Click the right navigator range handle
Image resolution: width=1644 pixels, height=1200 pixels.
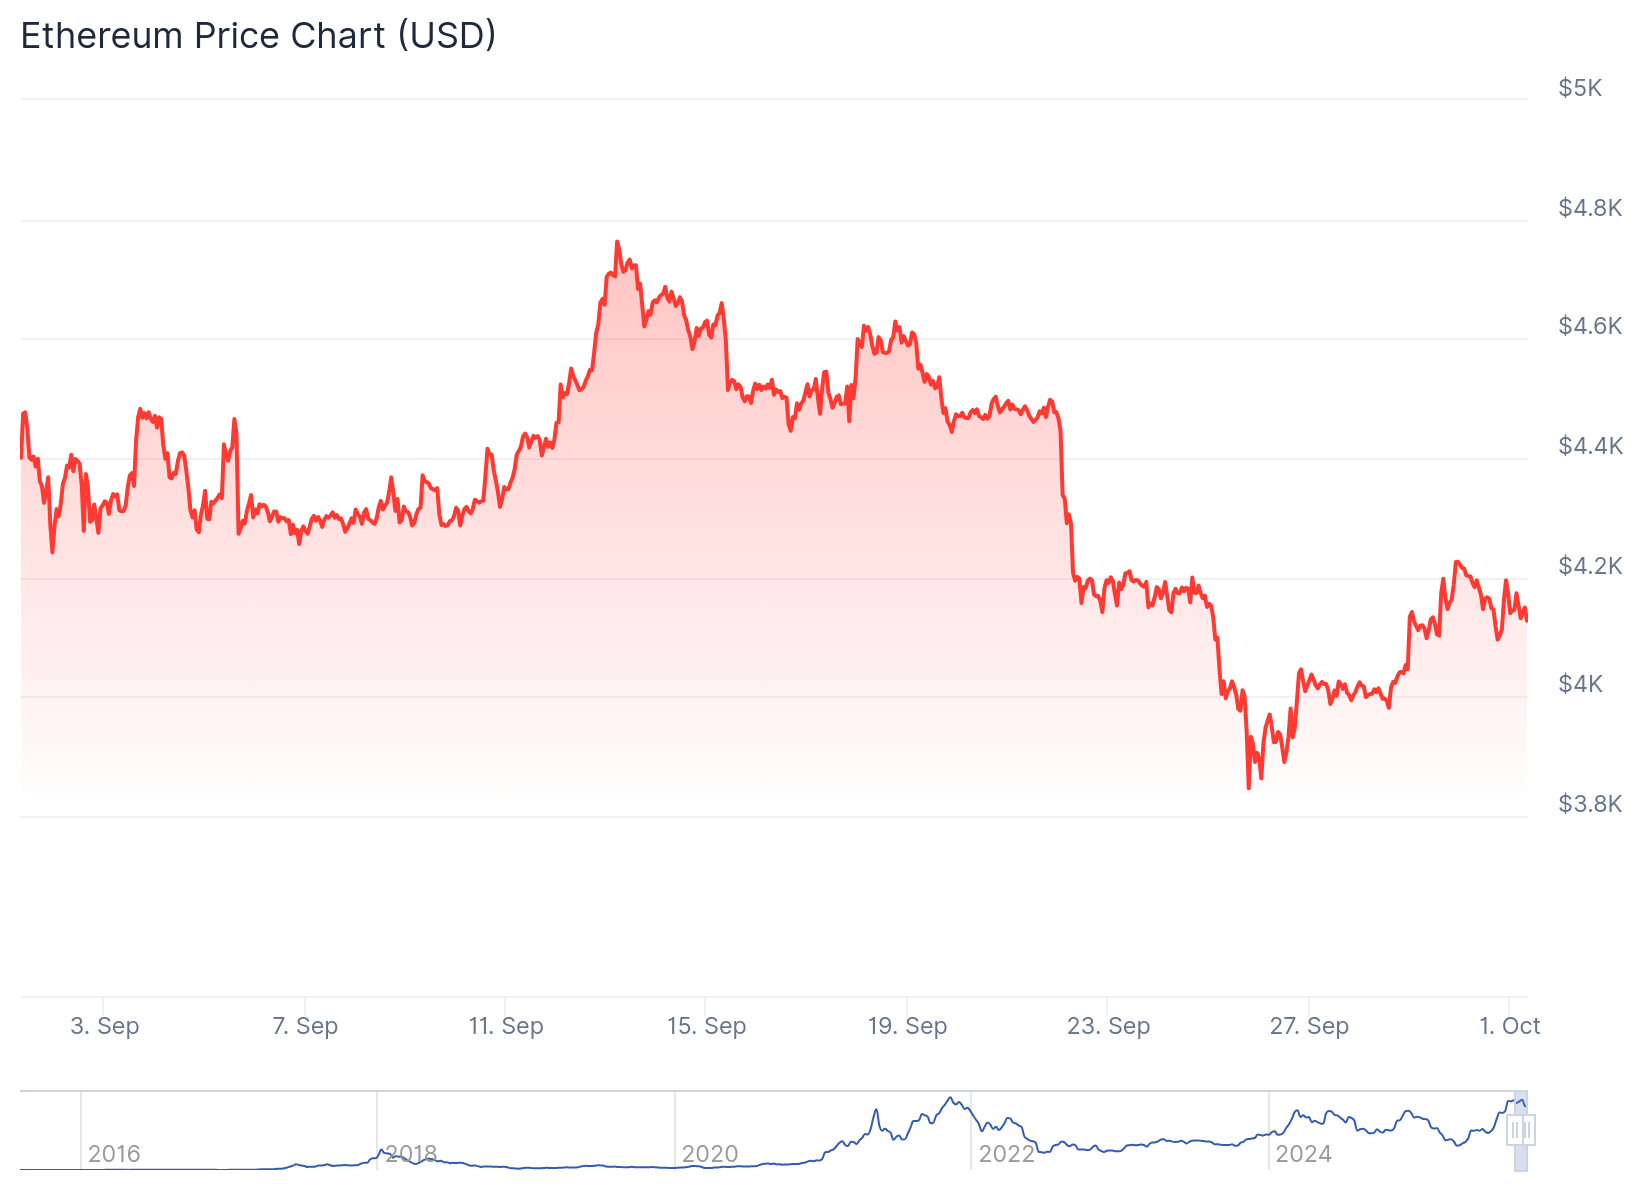[1528, 1131]
